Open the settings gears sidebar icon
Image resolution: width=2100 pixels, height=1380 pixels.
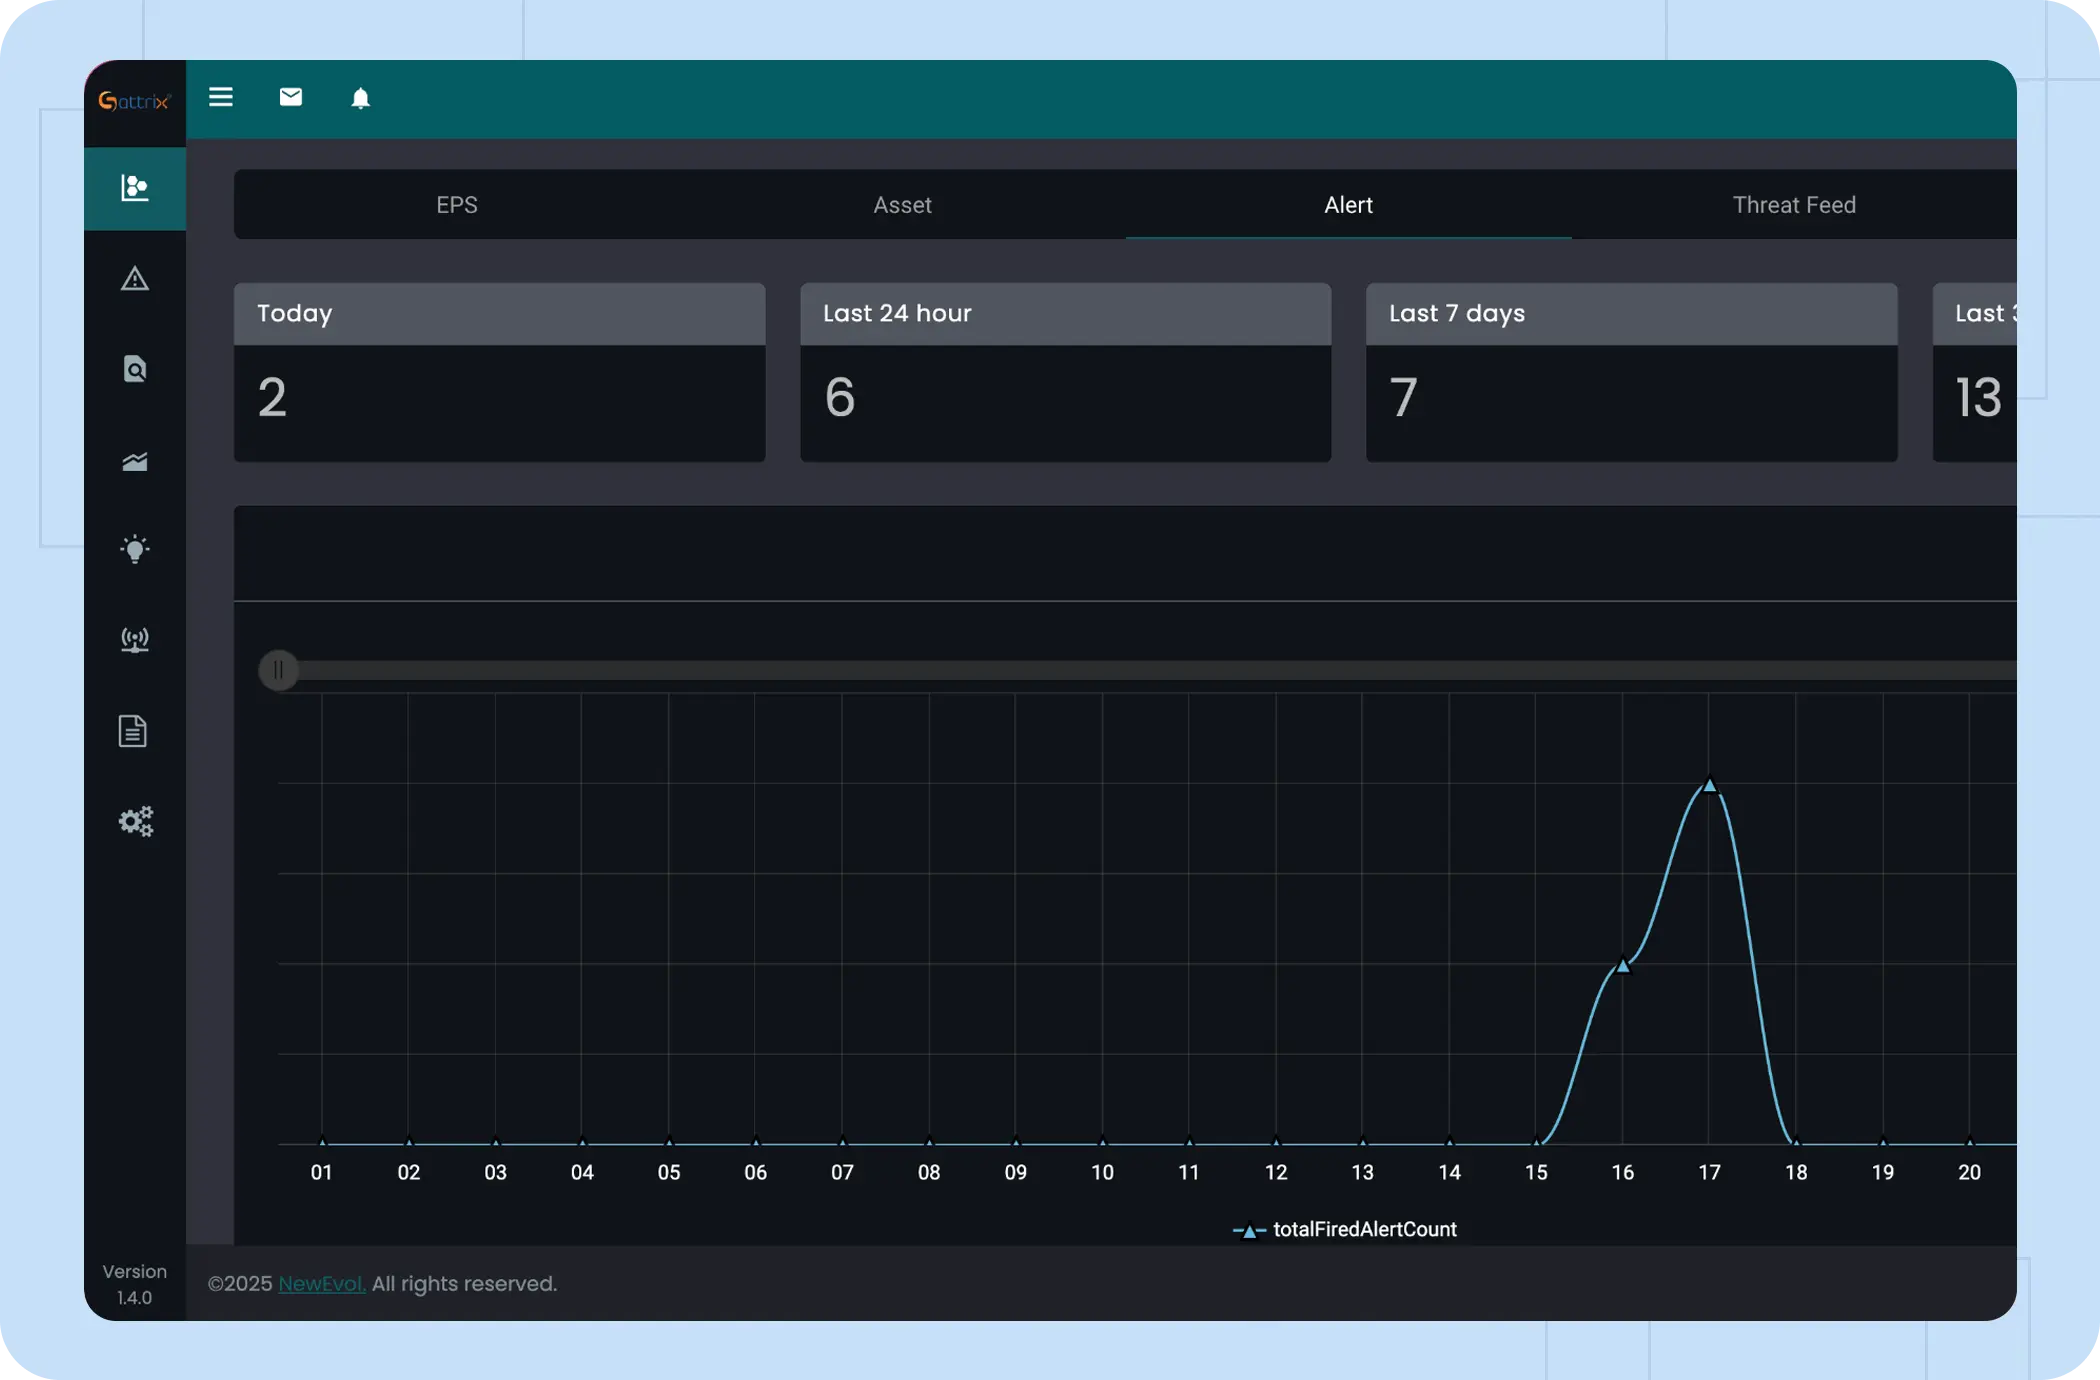point(135,821)
